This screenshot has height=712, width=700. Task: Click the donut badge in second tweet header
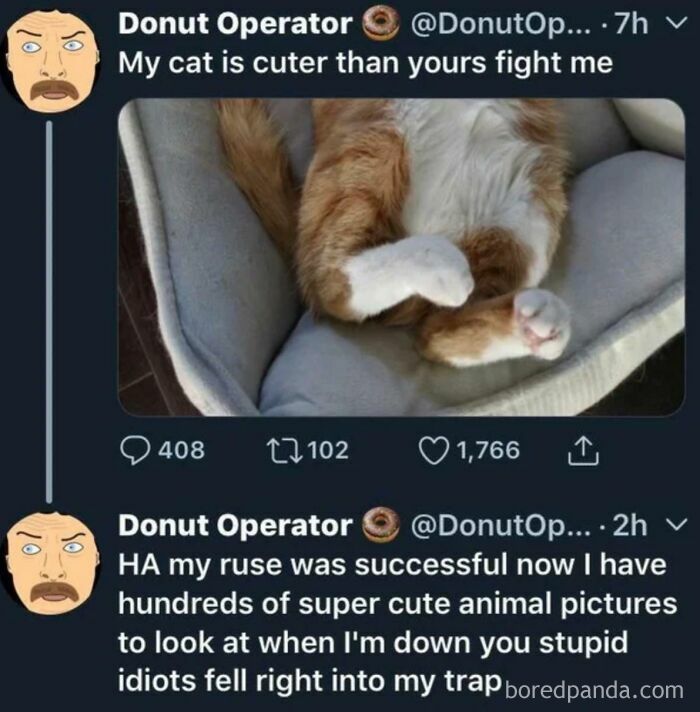click(x=380, y=525)
